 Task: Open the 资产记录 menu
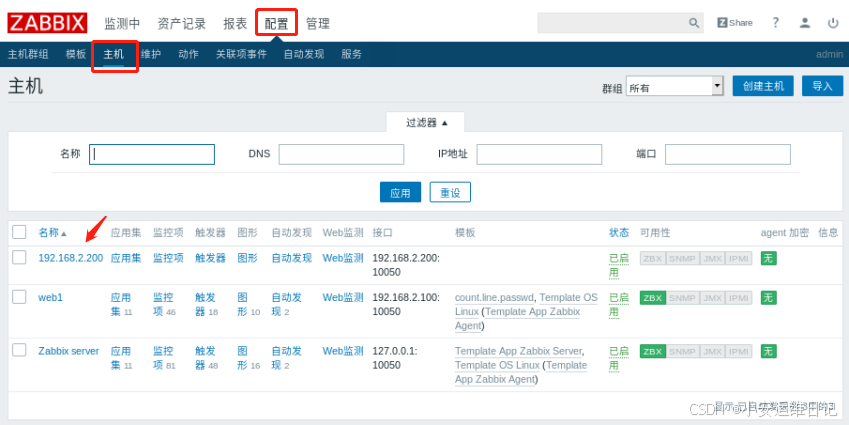click(x=181, y=23)
